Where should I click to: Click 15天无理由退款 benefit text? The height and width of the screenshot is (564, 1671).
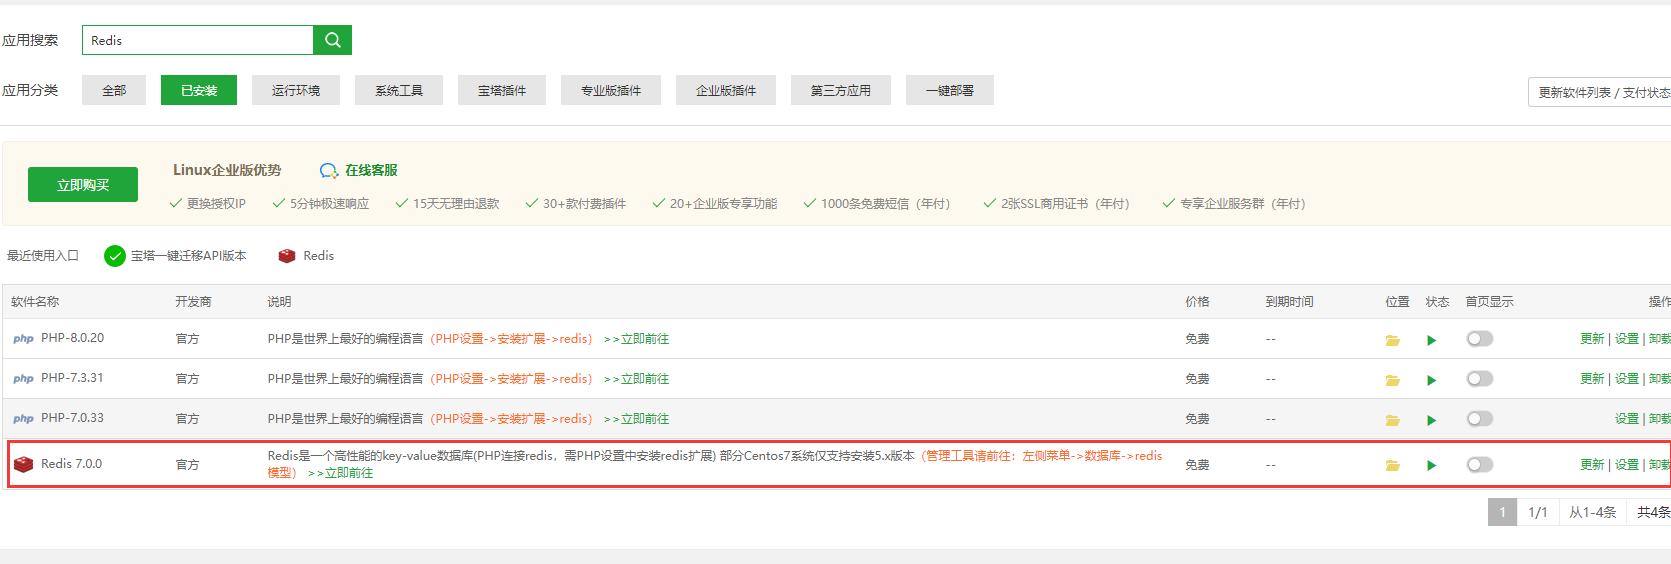coord(456,204)
